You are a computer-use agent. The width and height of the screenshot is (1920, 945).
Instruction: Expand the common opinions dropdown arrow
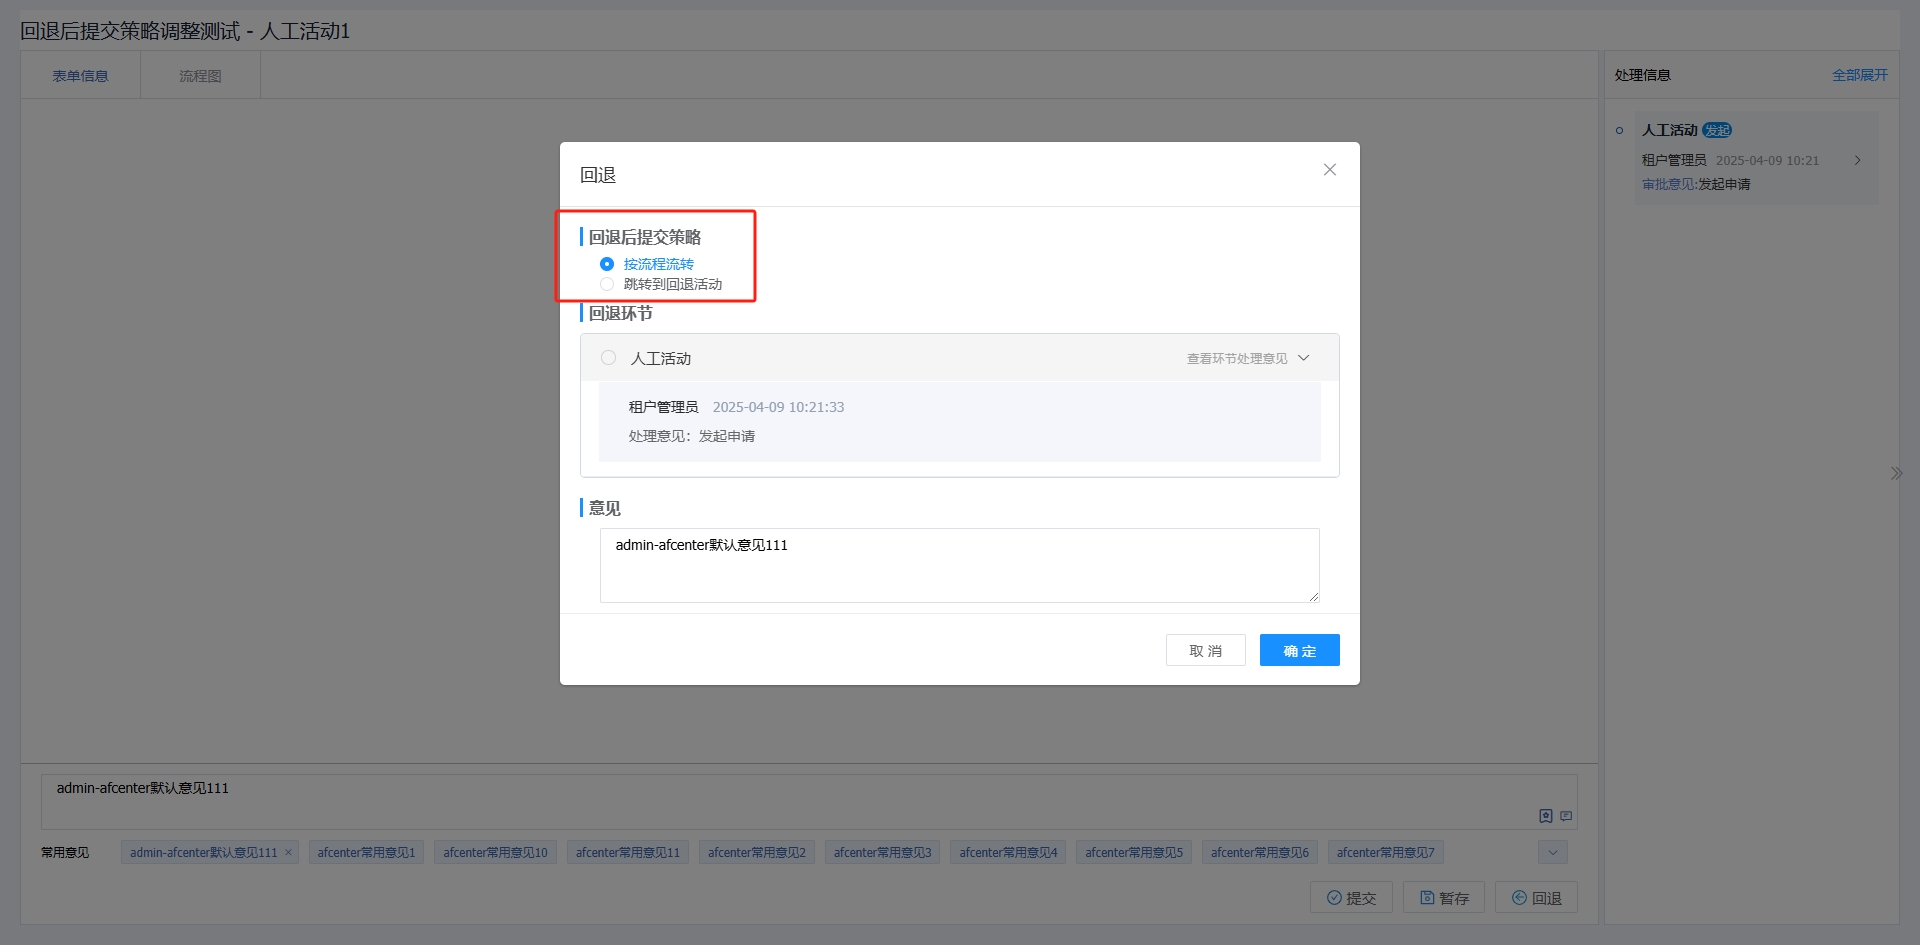pos(1552,853)
